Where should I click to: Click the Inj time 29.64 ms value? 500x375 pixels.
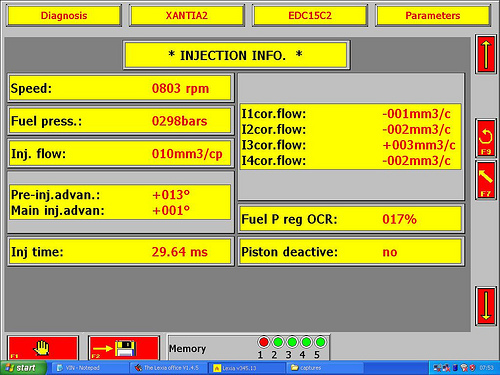pyautogui.click(x=180, y=252)
